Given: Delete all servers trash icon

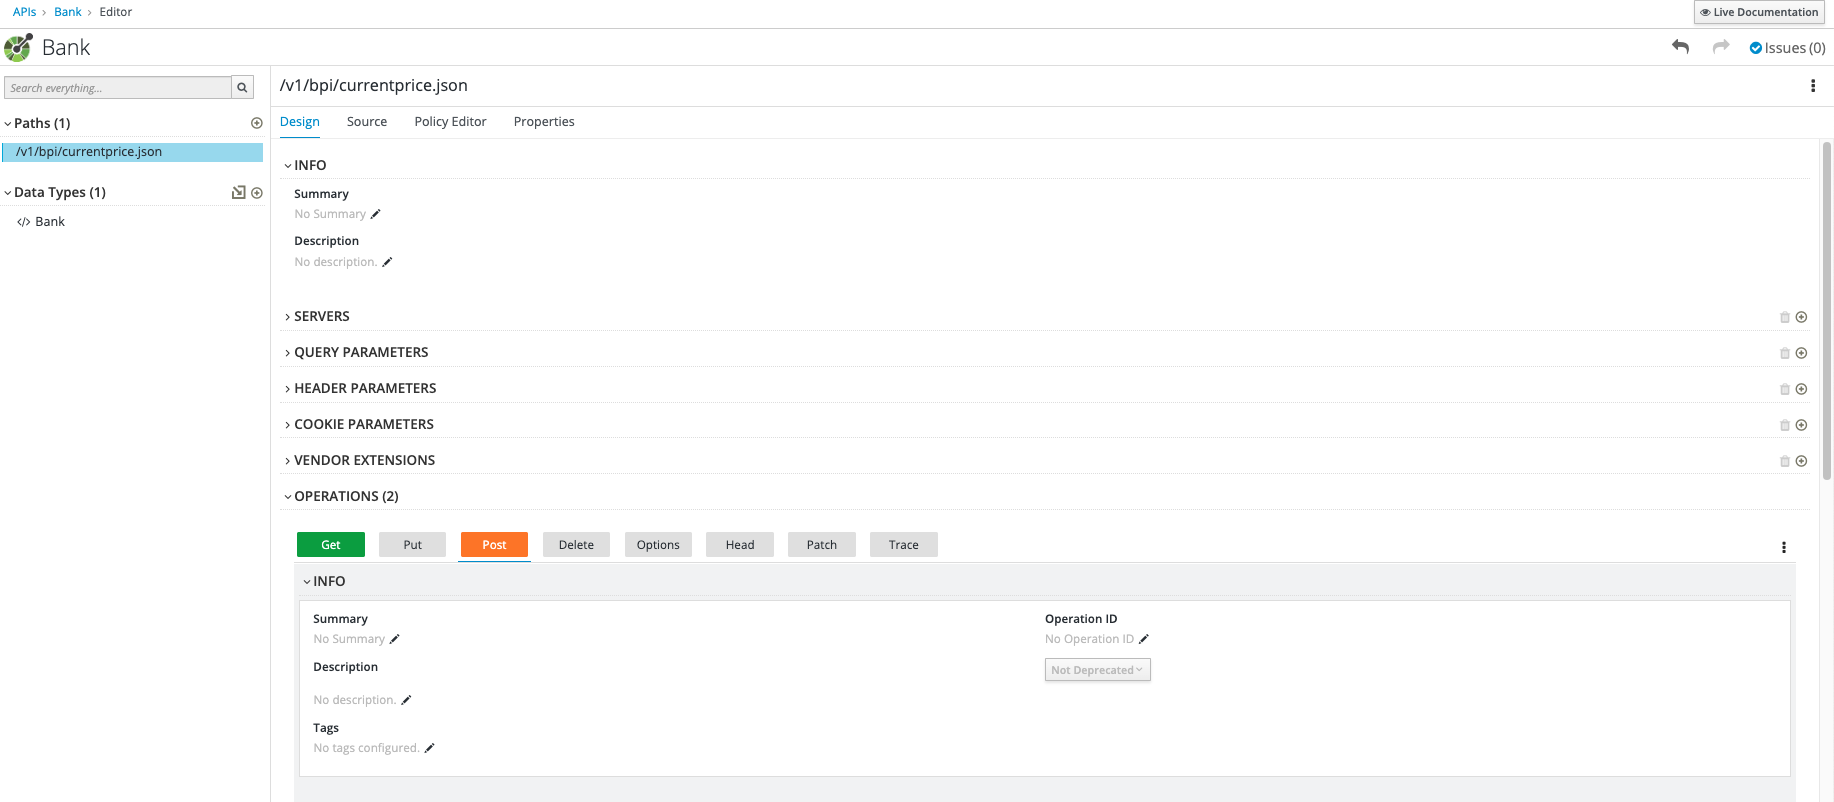Looking at the screenshot, I should click(1784, 317).
